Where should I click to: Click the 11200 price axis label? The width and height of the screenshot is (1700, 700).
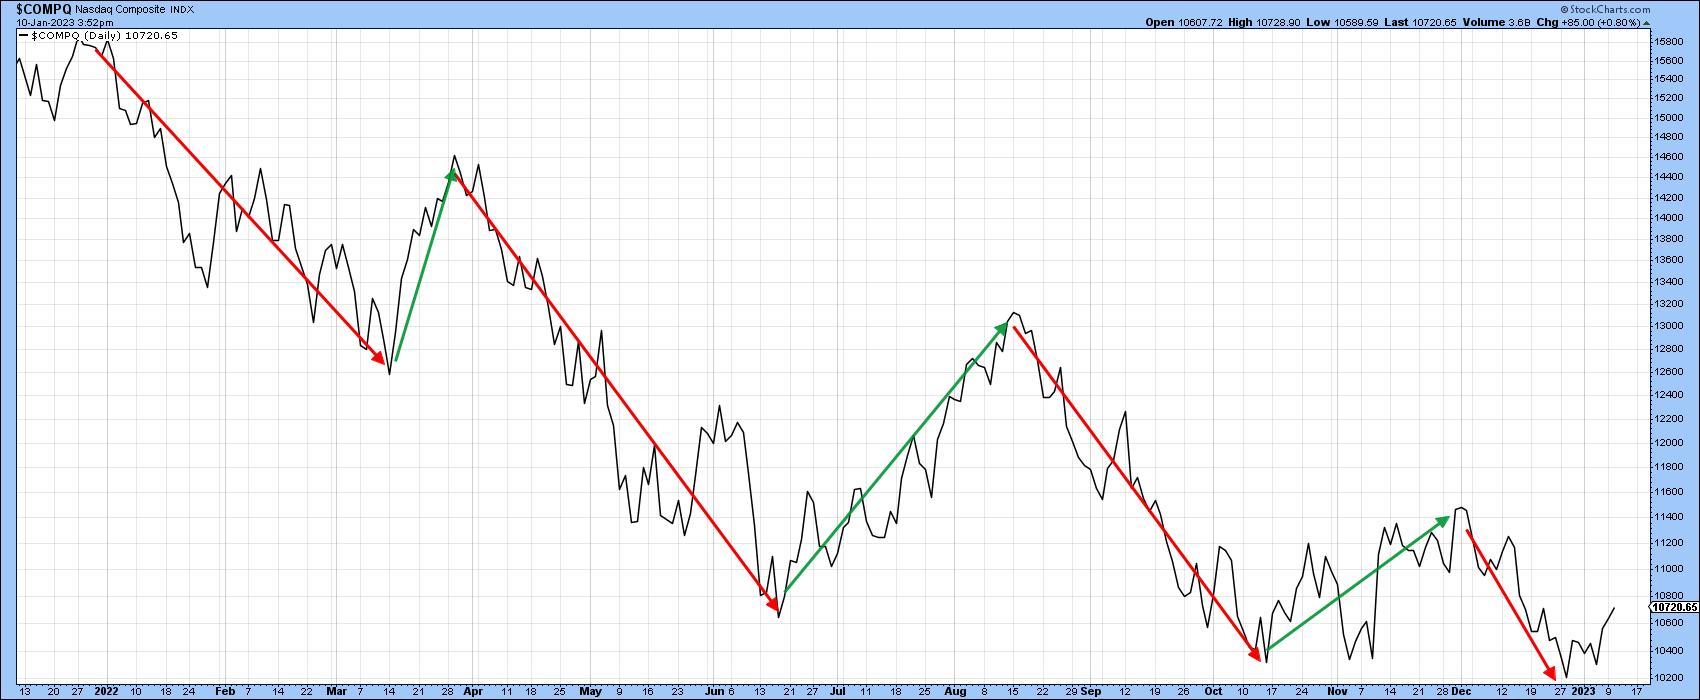pos(1669,543)
